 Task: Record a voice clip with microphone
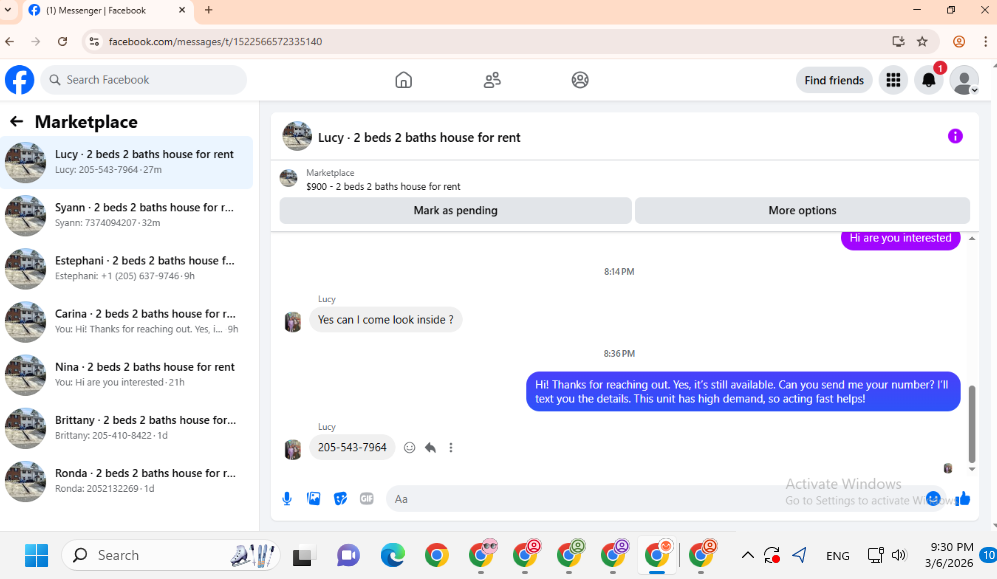[287, 499]
